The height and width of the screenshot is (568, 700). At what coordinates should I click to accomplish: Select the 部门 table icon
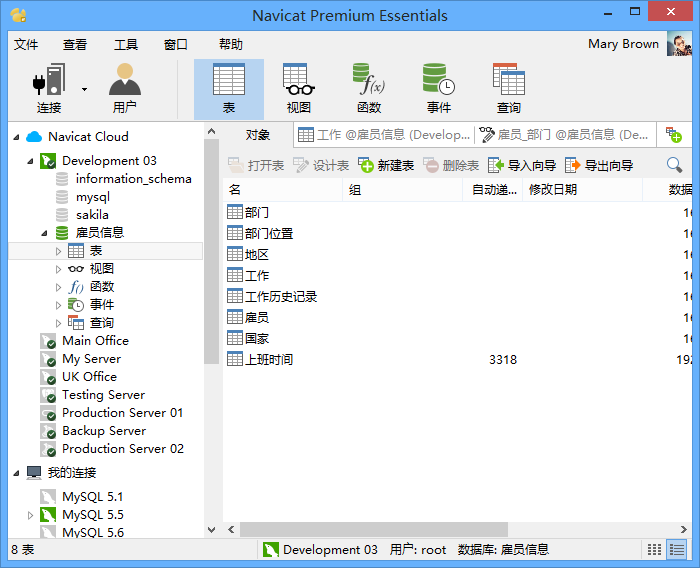pos(235,212)
